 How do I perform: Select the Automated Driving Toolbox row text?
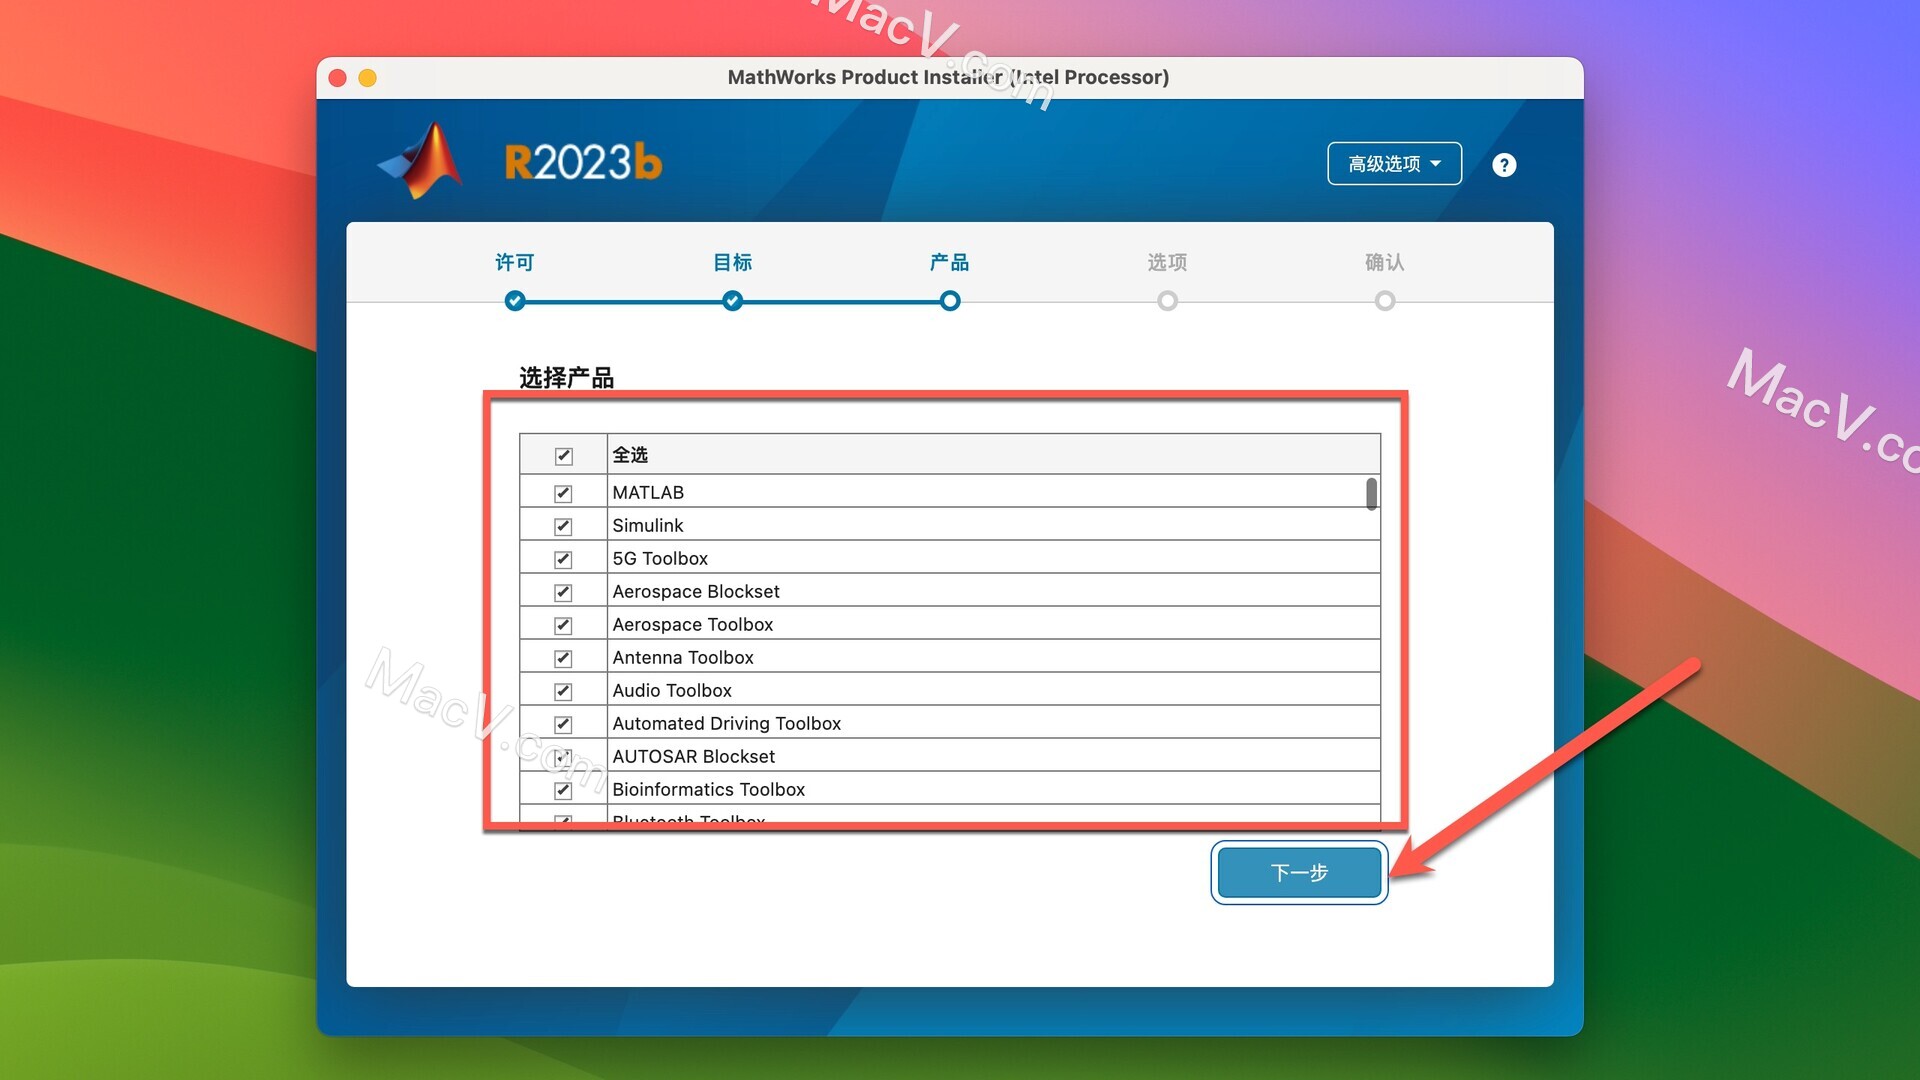click(x=727, y=723)
